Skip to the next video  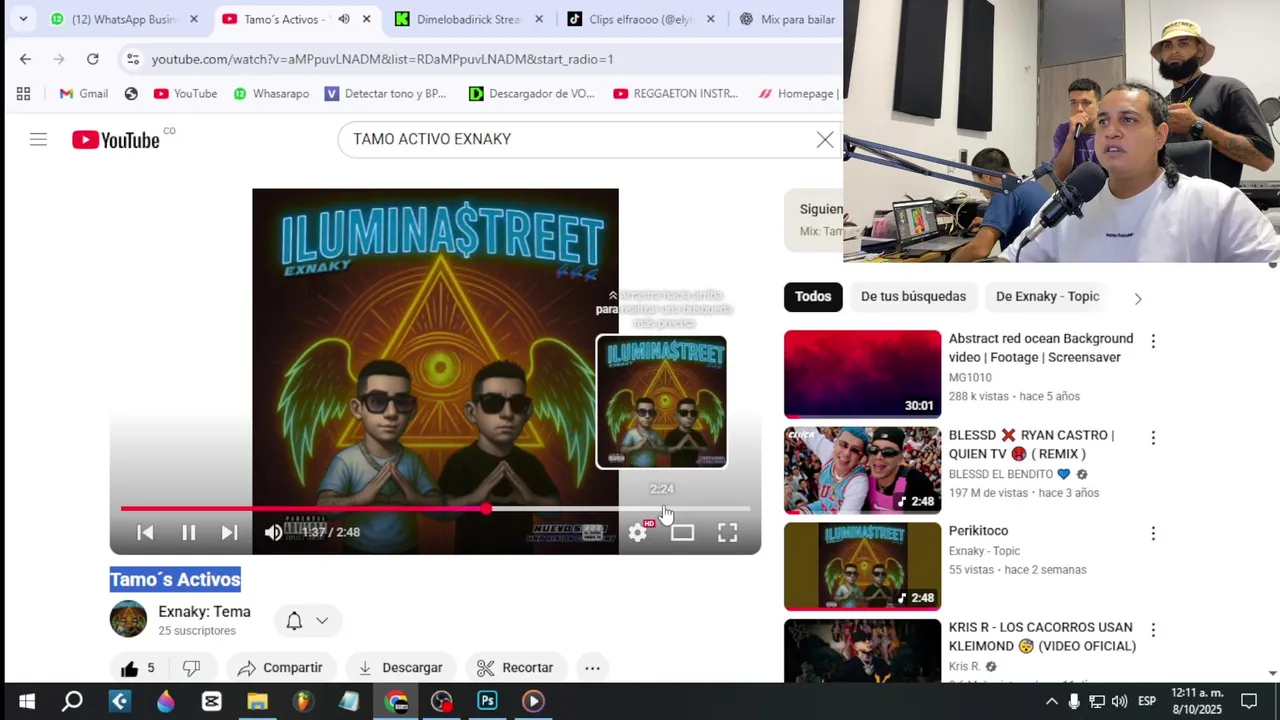point(229,533)
